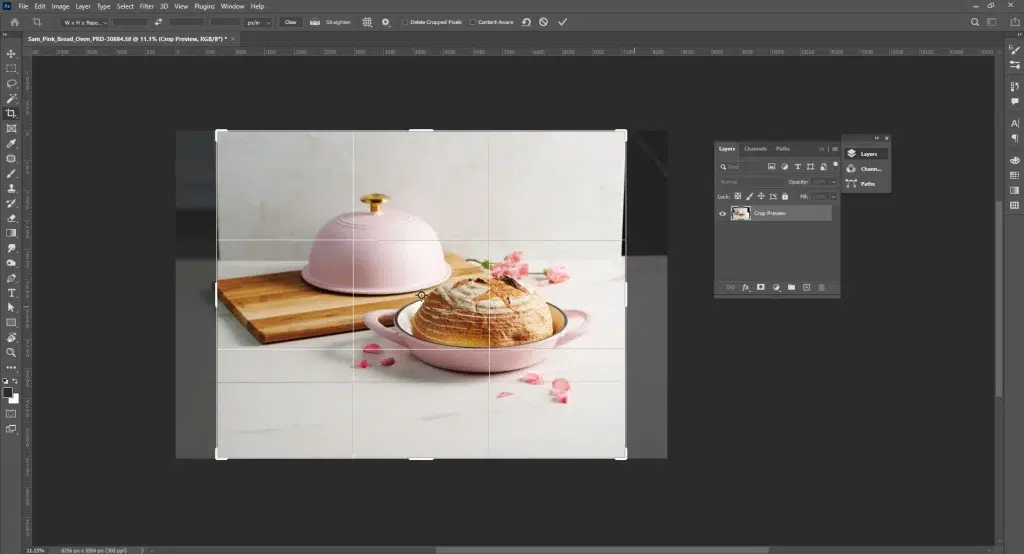Image resolution: width=1024 pixels, height=554 pixels.
Task: Open the Normal blend mode dropdown
Action: tap(750, 182)
